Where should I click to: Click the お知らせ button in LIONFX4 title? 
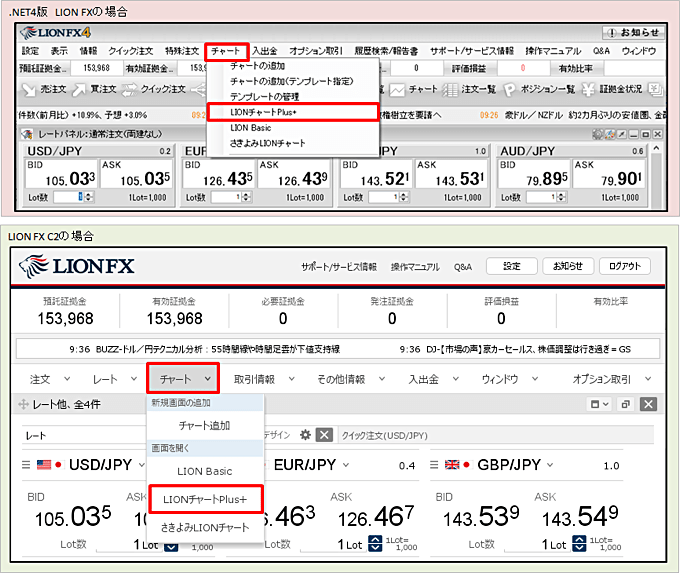point(633,33)
